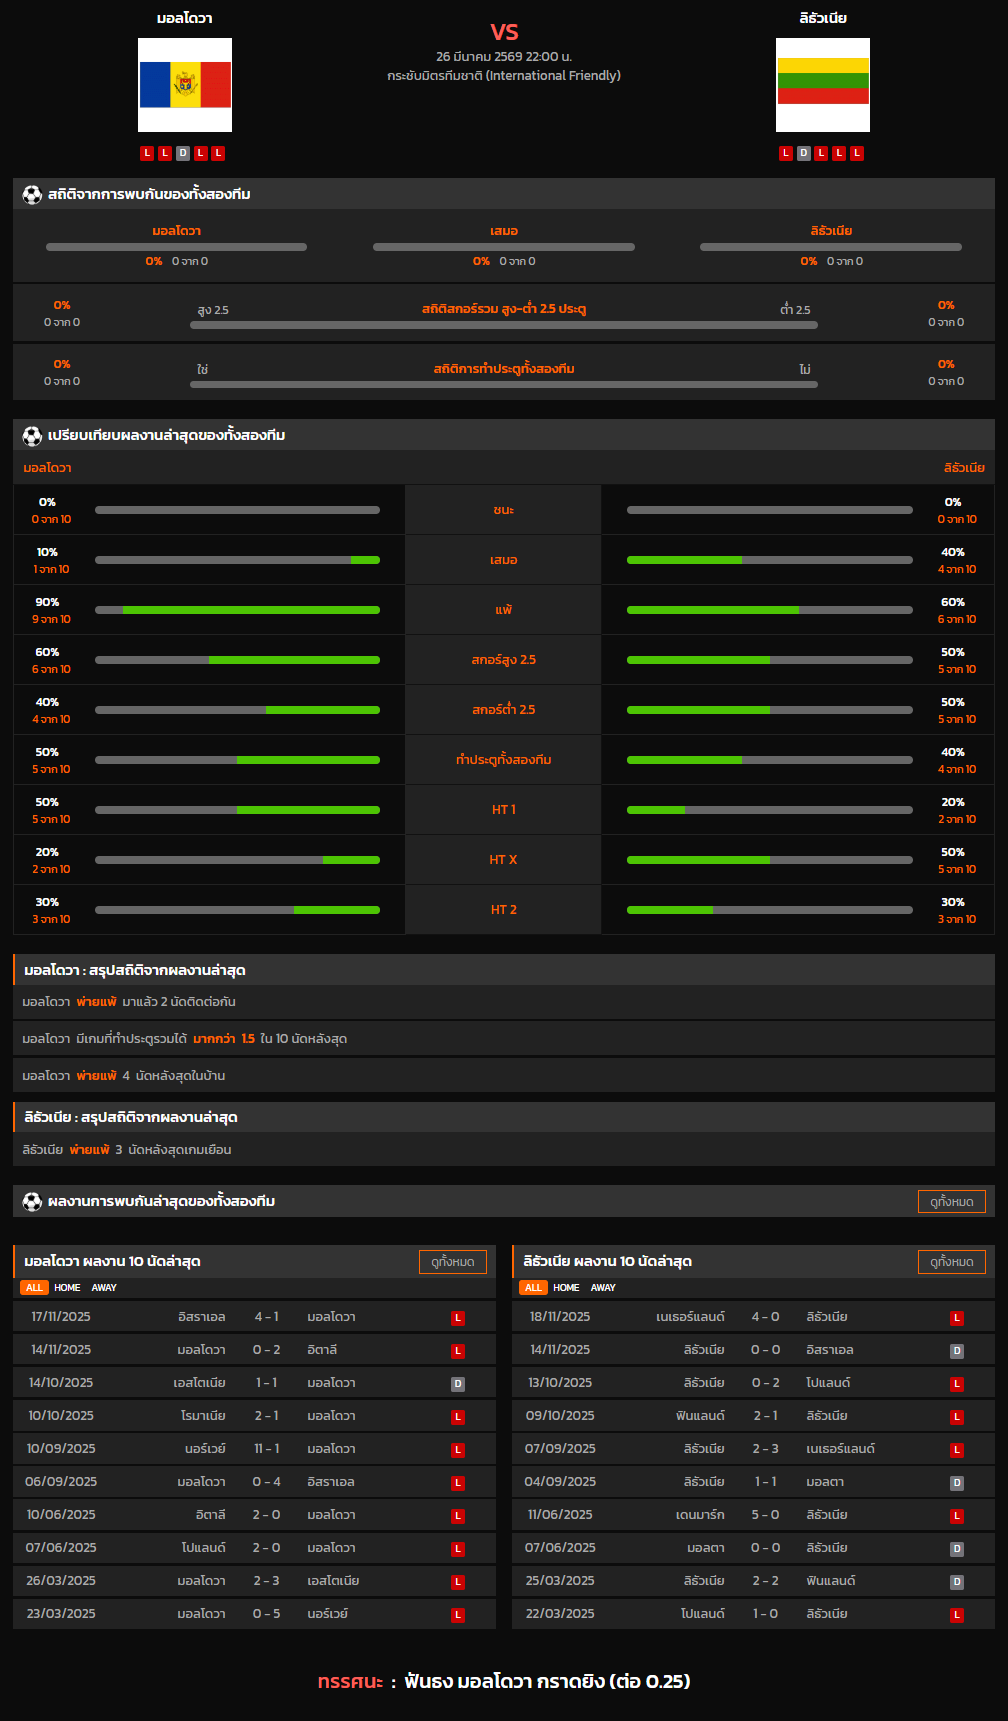Click soccer ball icon beside recent form comparison header
Image resolution: width=1008 pixels, height=1721 pixels.
click(32, 436)
